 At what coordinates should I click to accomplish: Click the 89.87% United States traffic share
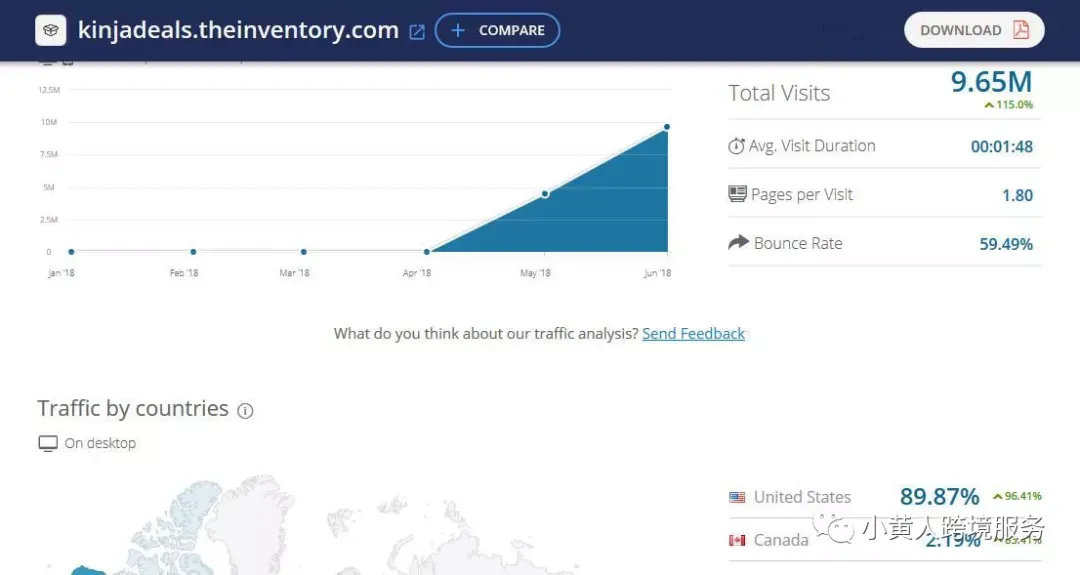point(939,496)
